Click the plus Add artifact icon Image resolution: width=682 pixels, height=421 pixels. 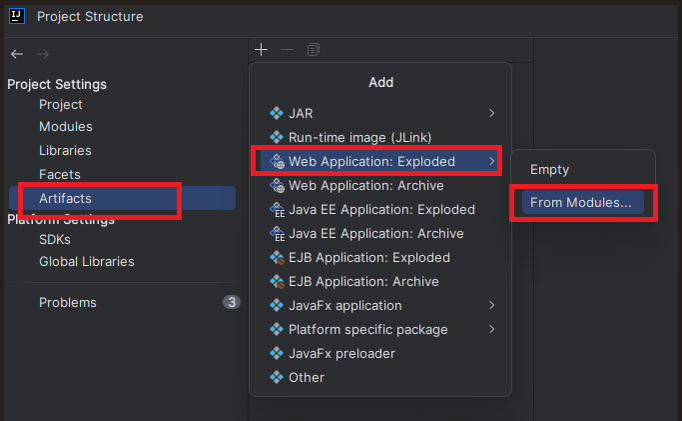click(261, 50)
